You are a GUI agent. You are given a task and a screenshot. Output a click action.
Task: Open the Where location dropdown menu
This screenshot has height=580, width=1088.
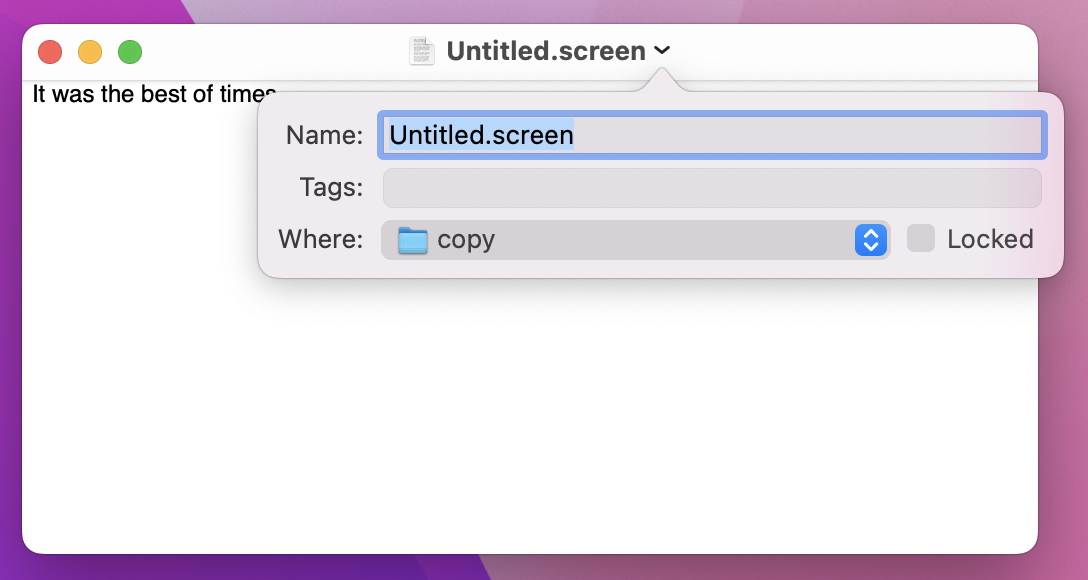[x=635, y=239]
